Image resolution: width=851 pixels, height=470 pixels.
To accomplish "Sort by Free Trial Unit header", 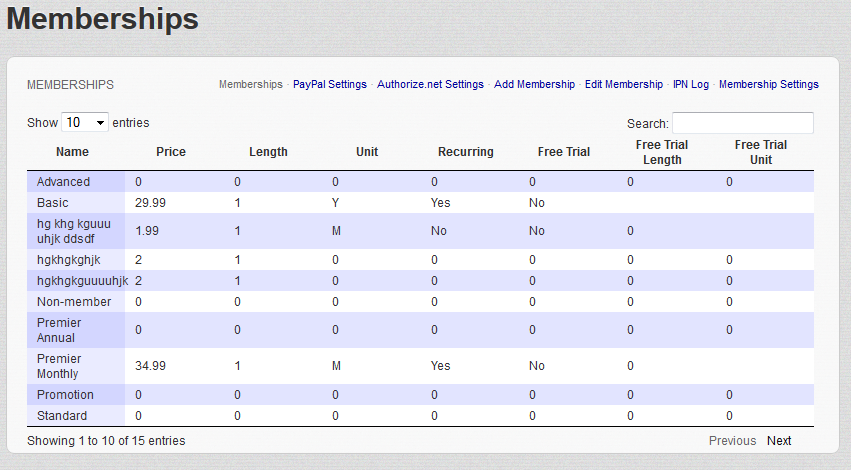I will (x=761, y=152).
